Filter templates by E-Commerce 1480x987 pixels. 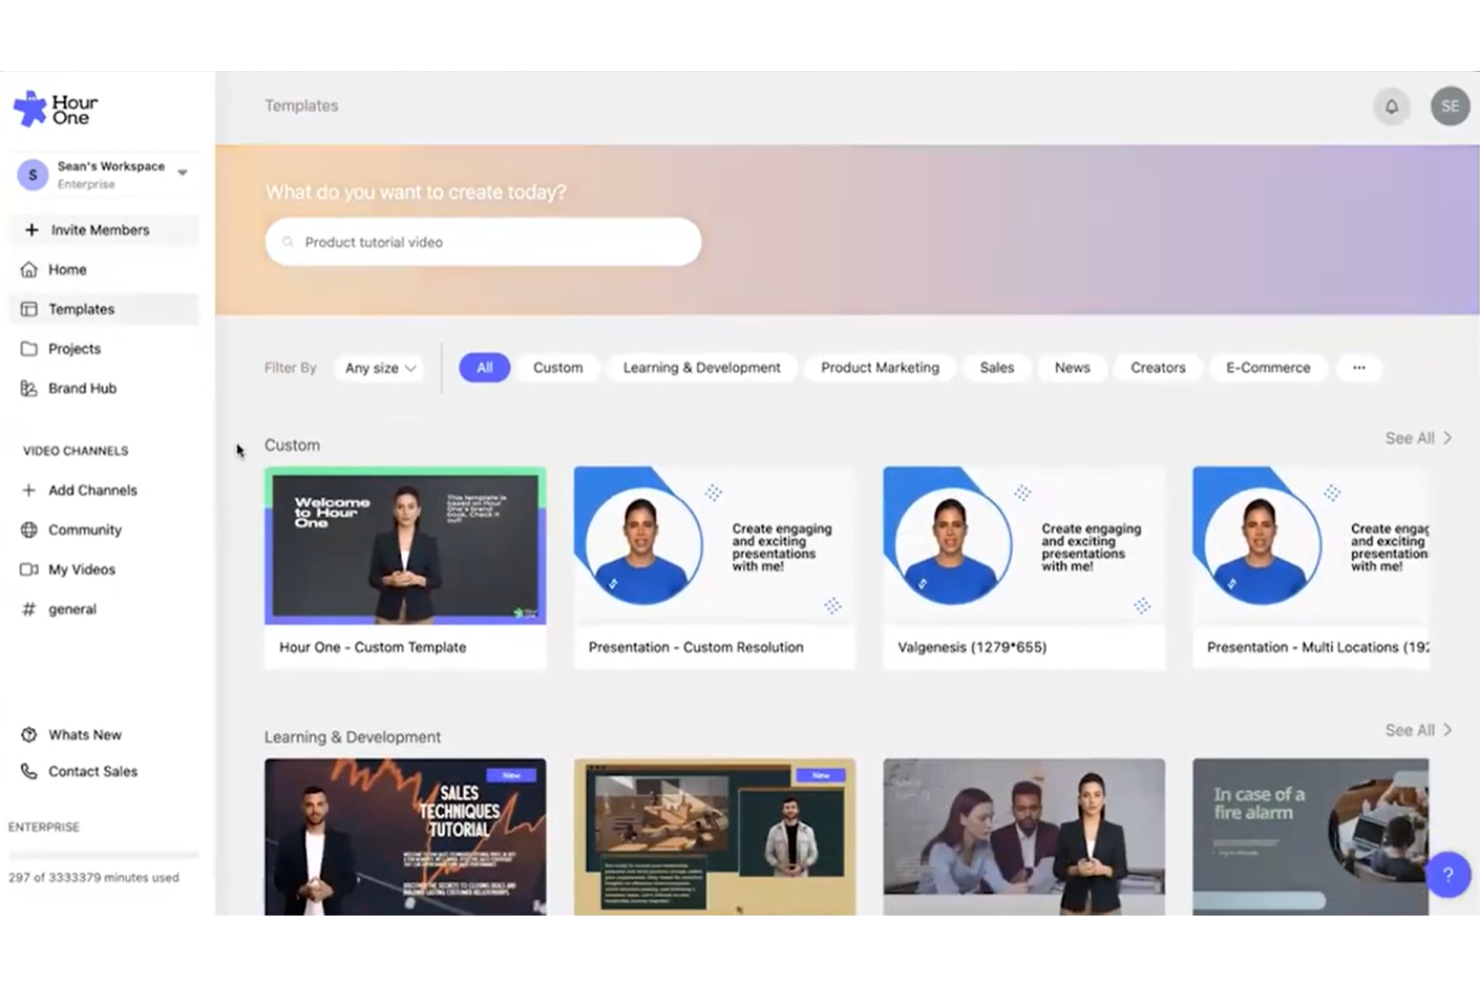pyautogui.click(x=1268, y=368)
